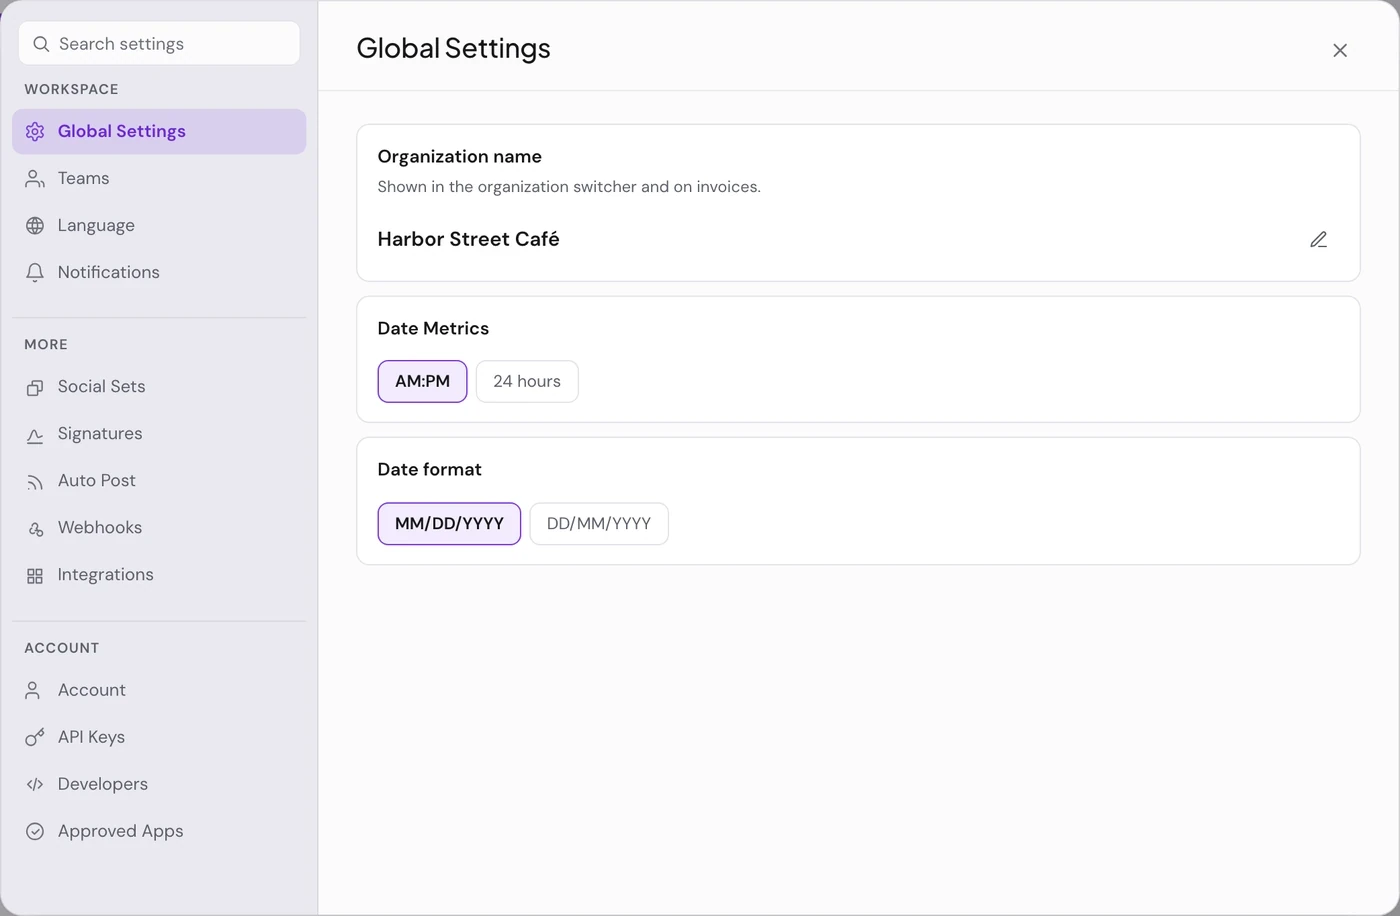The image size is (1400, 916).
Task: Click the Date format heading
Action: (429, 469)
